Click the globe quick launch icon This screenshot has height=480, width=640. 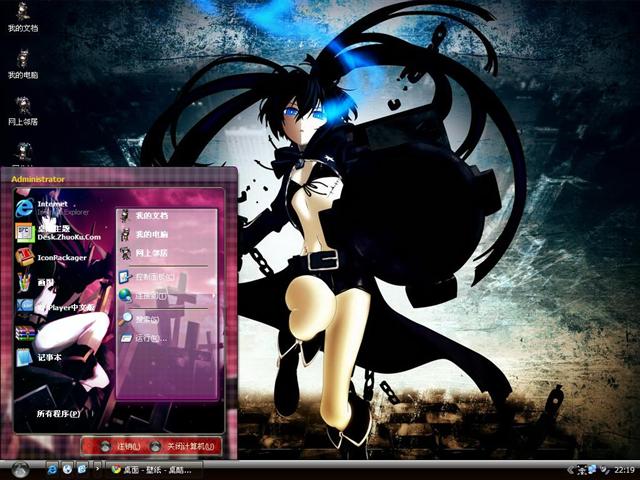click(67, 469)
